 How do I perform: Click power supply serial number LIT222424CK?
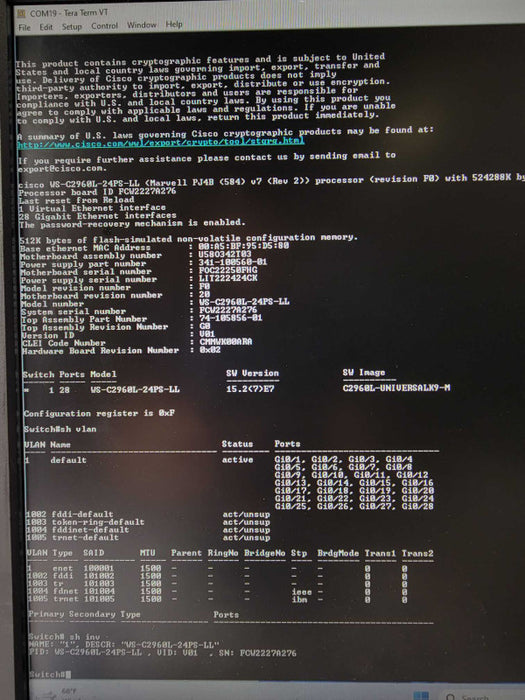click(228, 278)
